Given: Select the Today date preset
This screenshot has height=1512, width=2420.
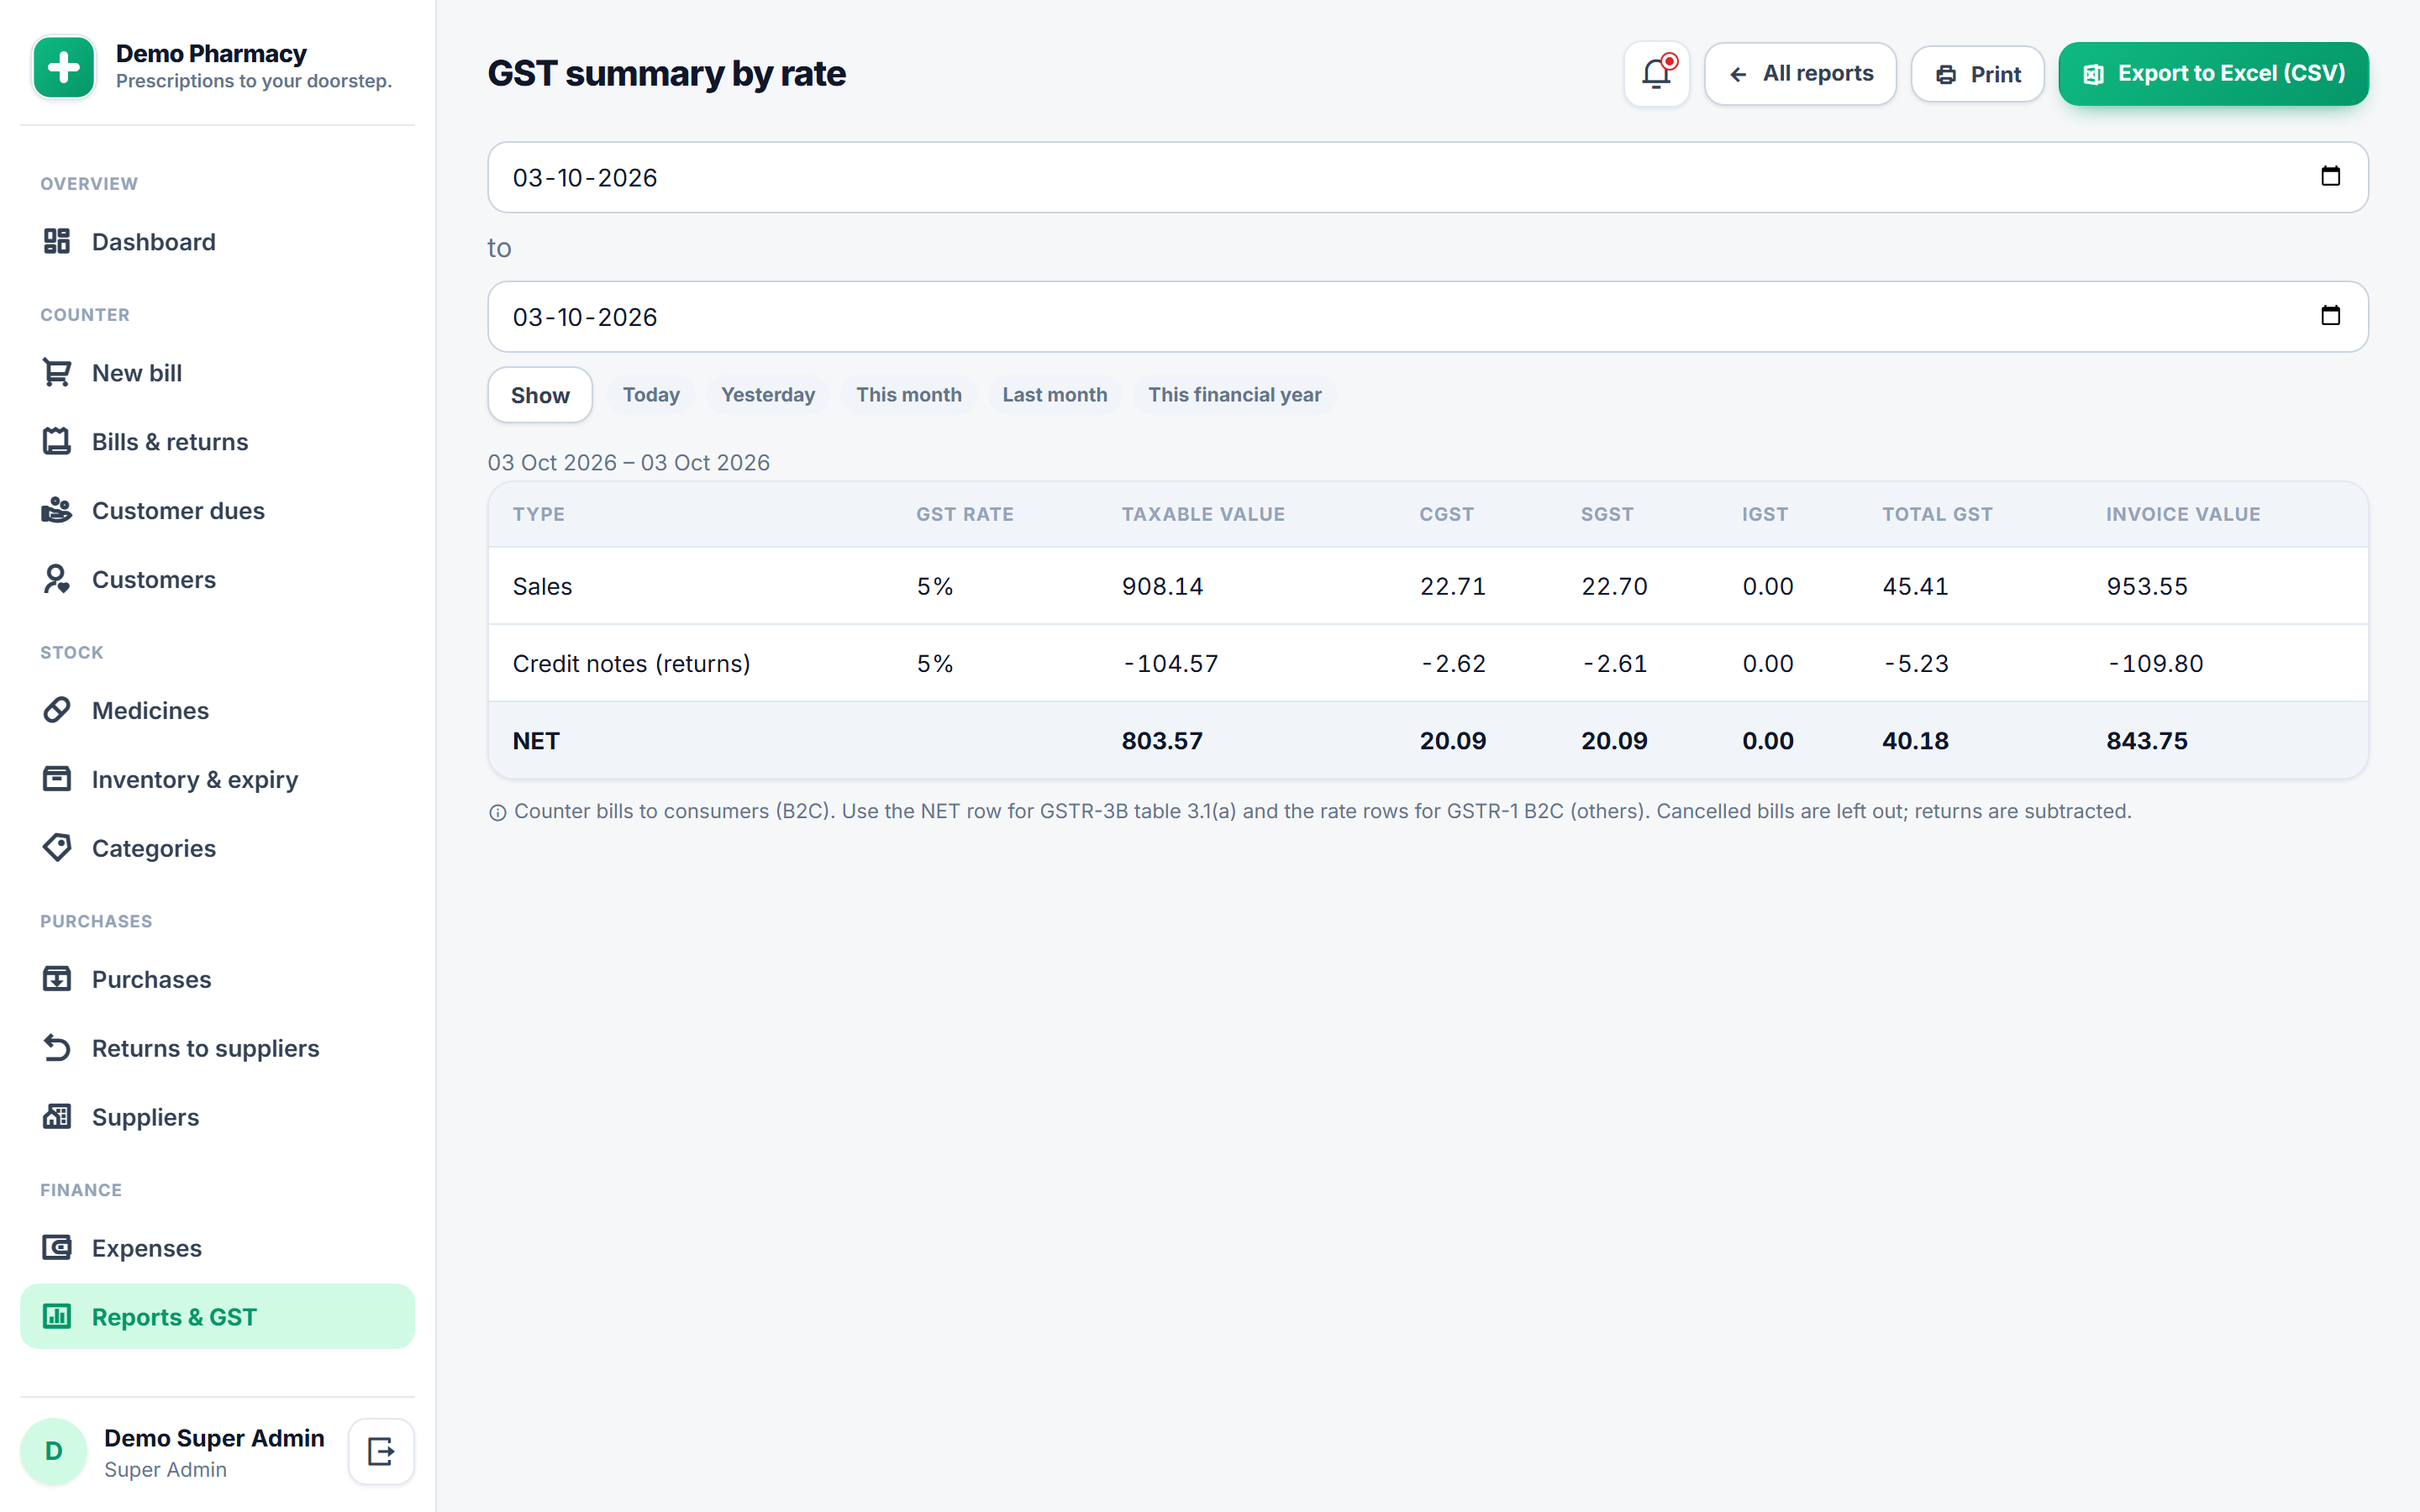Looking at the screenshot, I should [651, 395].
